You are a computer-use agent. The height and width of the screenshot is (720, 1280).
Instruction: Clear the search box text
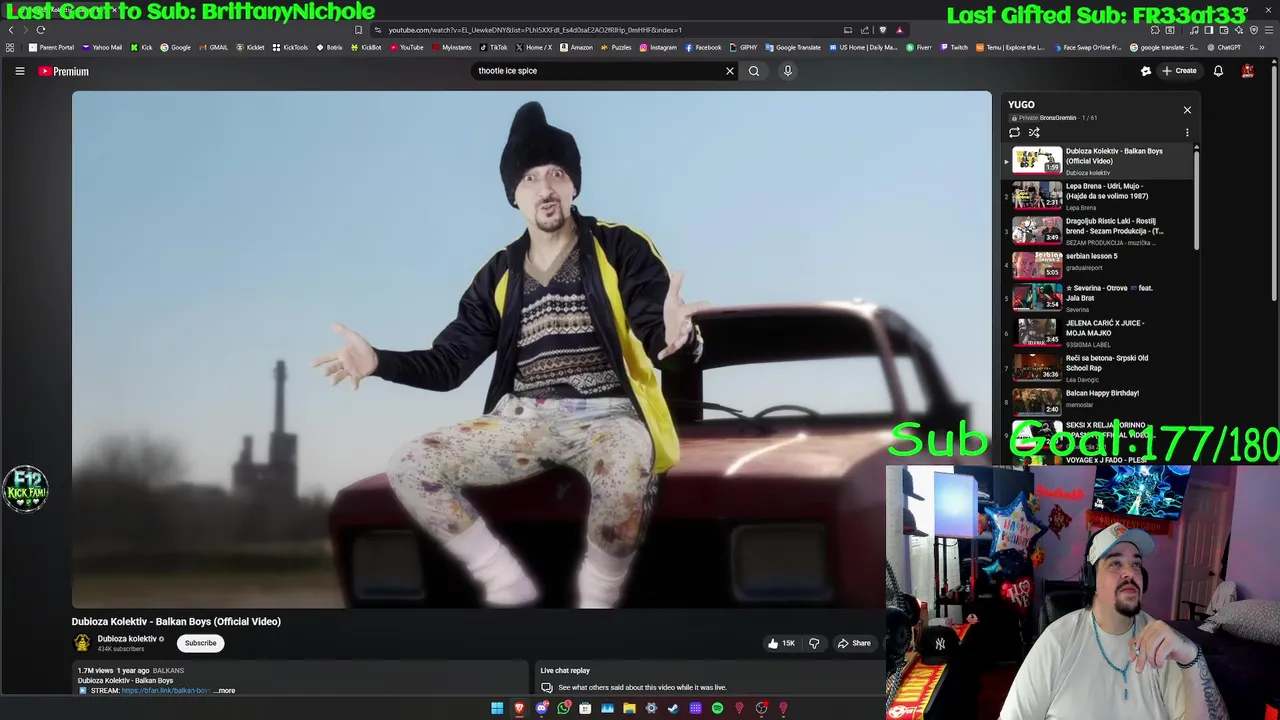[730, 71]
